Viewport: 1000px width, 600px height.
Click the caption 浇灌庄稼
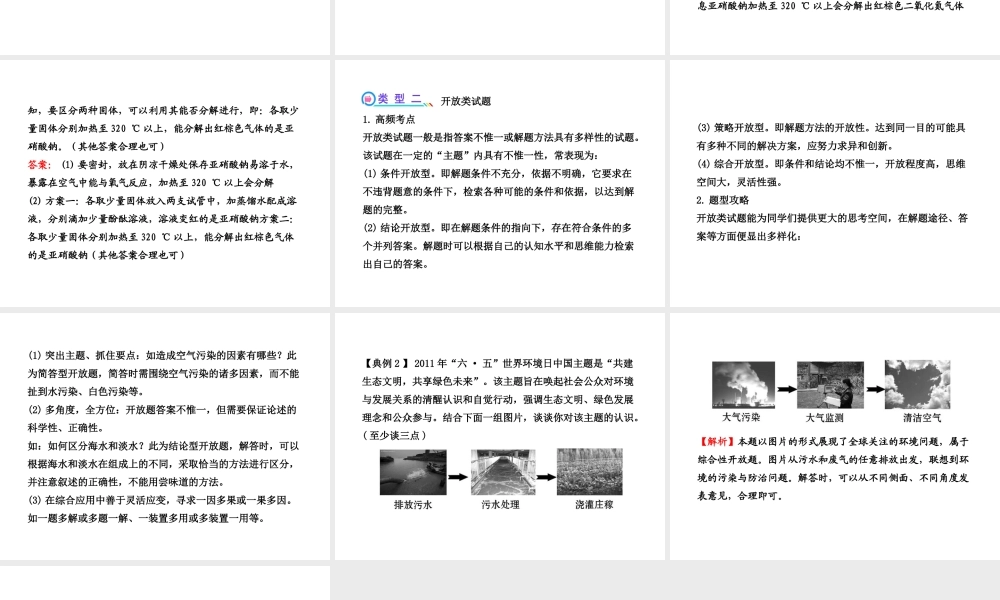594,504
